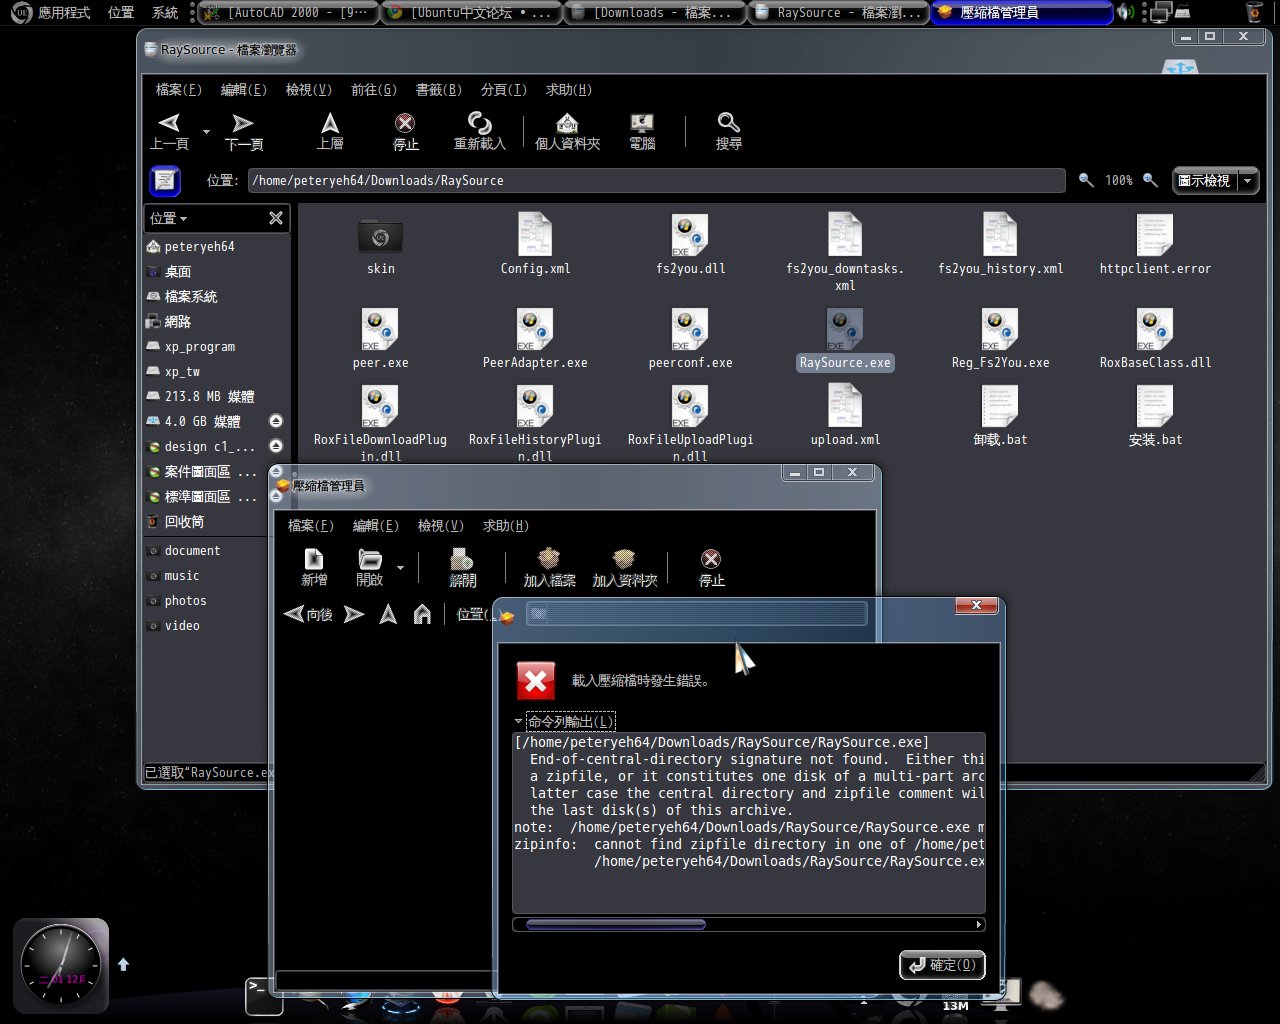Eject the design c1 volume

(276, 446)
